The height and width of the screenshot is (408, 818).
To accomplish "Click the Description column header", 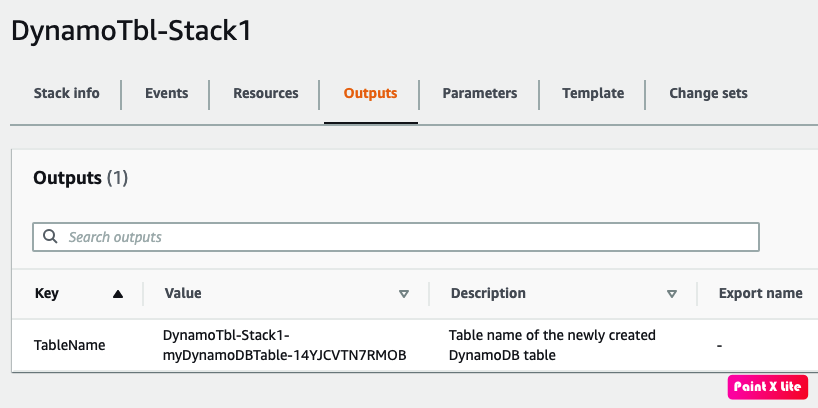I will (x=488, y=294).
